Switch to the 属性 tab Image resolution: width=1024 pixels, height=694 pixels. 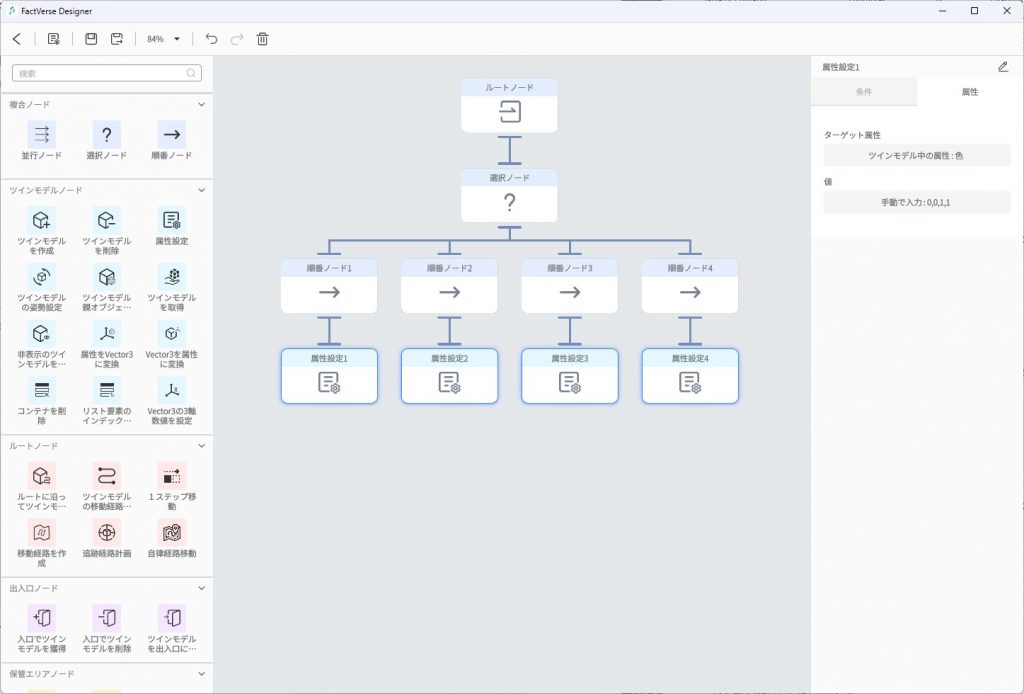969,91
